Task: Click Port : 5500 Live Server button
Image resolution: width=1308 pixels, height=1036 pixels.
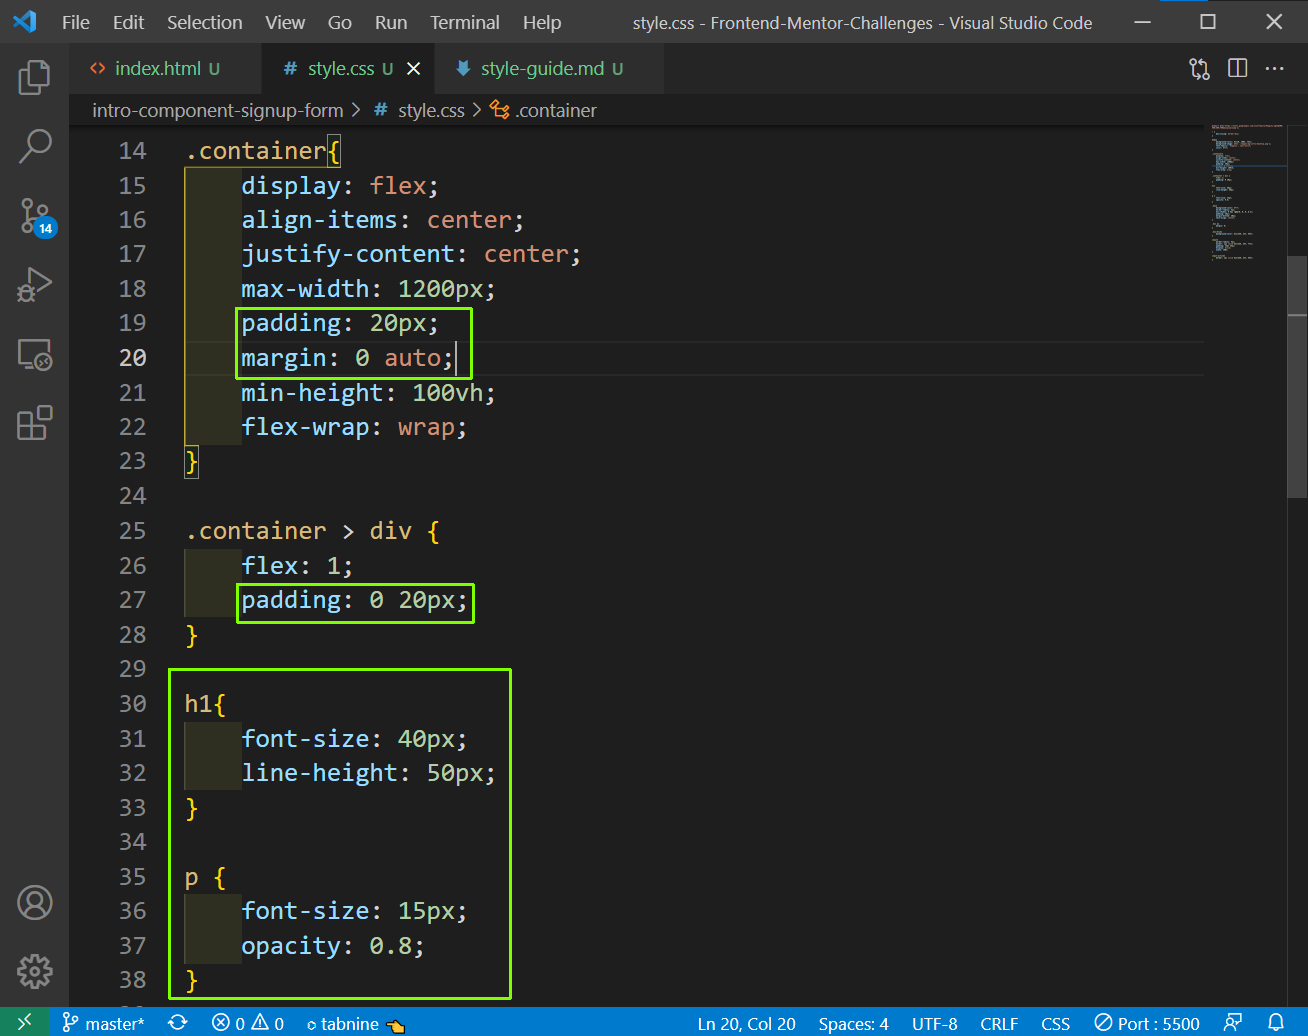Action: (1147, 1023)
